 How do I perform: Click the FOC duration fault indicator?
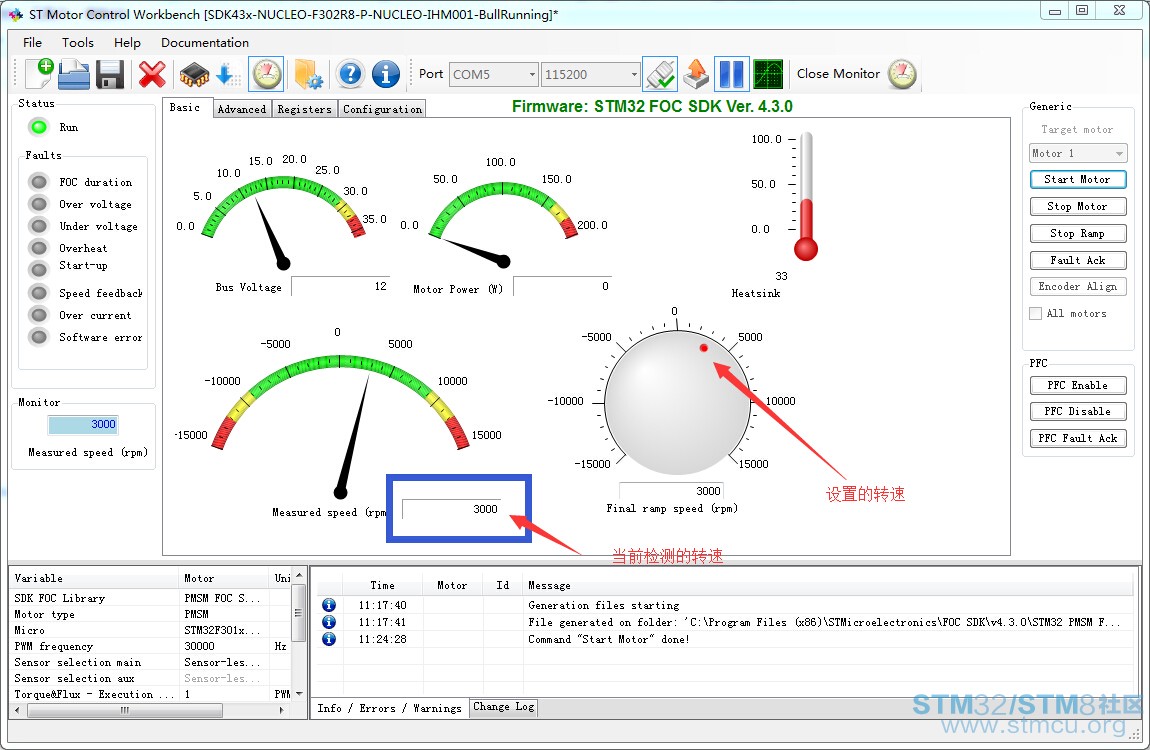coord(39,181)
